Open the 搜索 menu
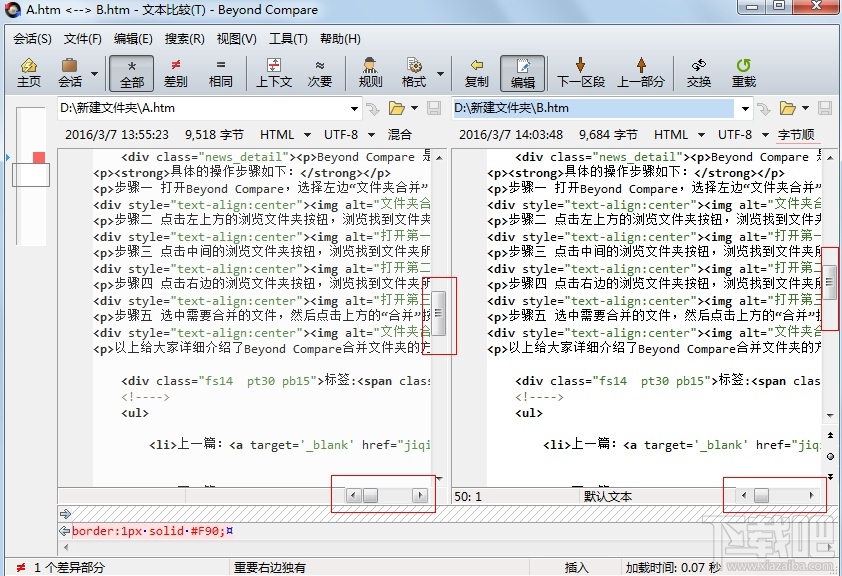Screen dimensions: 842x576 pos(185,39)
